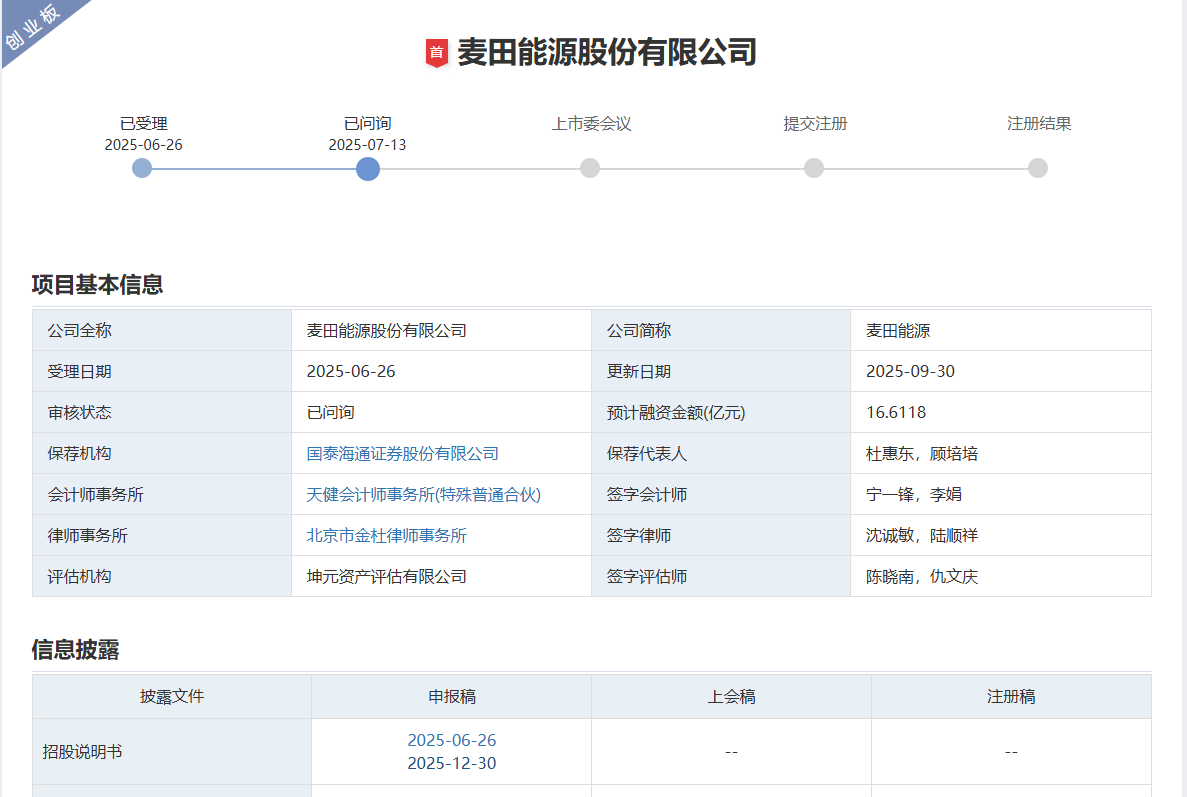Click the 上会稿 column header
Viewport: 1187px width, 797px height.
pos(731,696)
